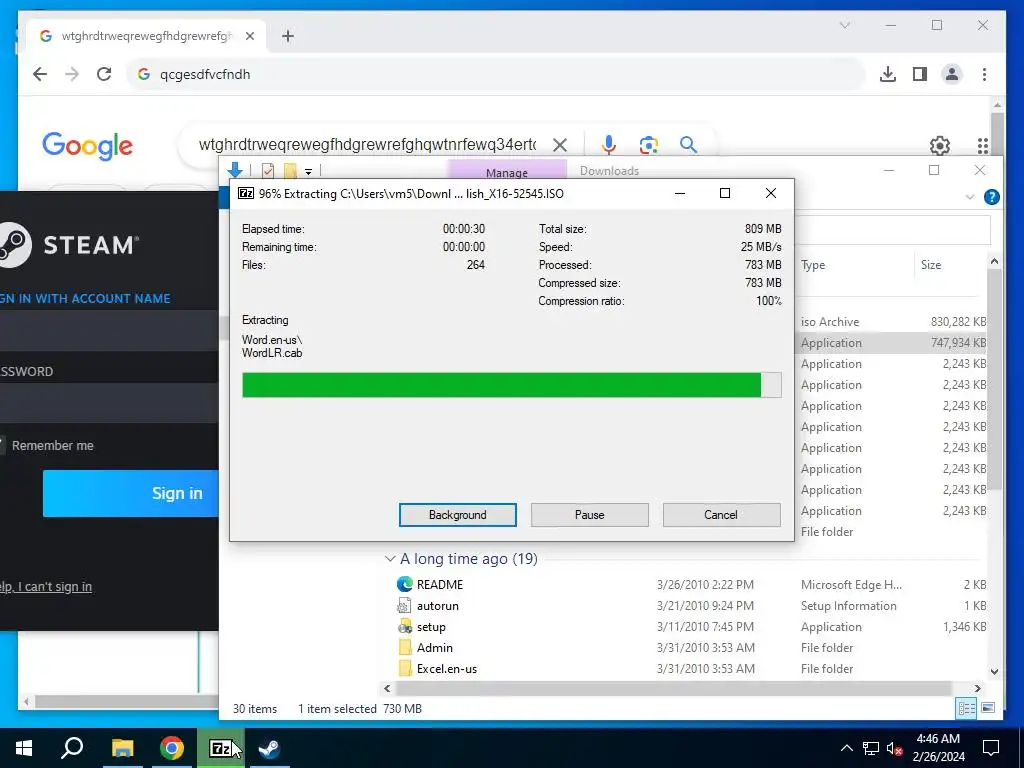Screen dimensions: 1024x768
Task: Click Explorer horizontal scrollbar
Action: (673, 688)
